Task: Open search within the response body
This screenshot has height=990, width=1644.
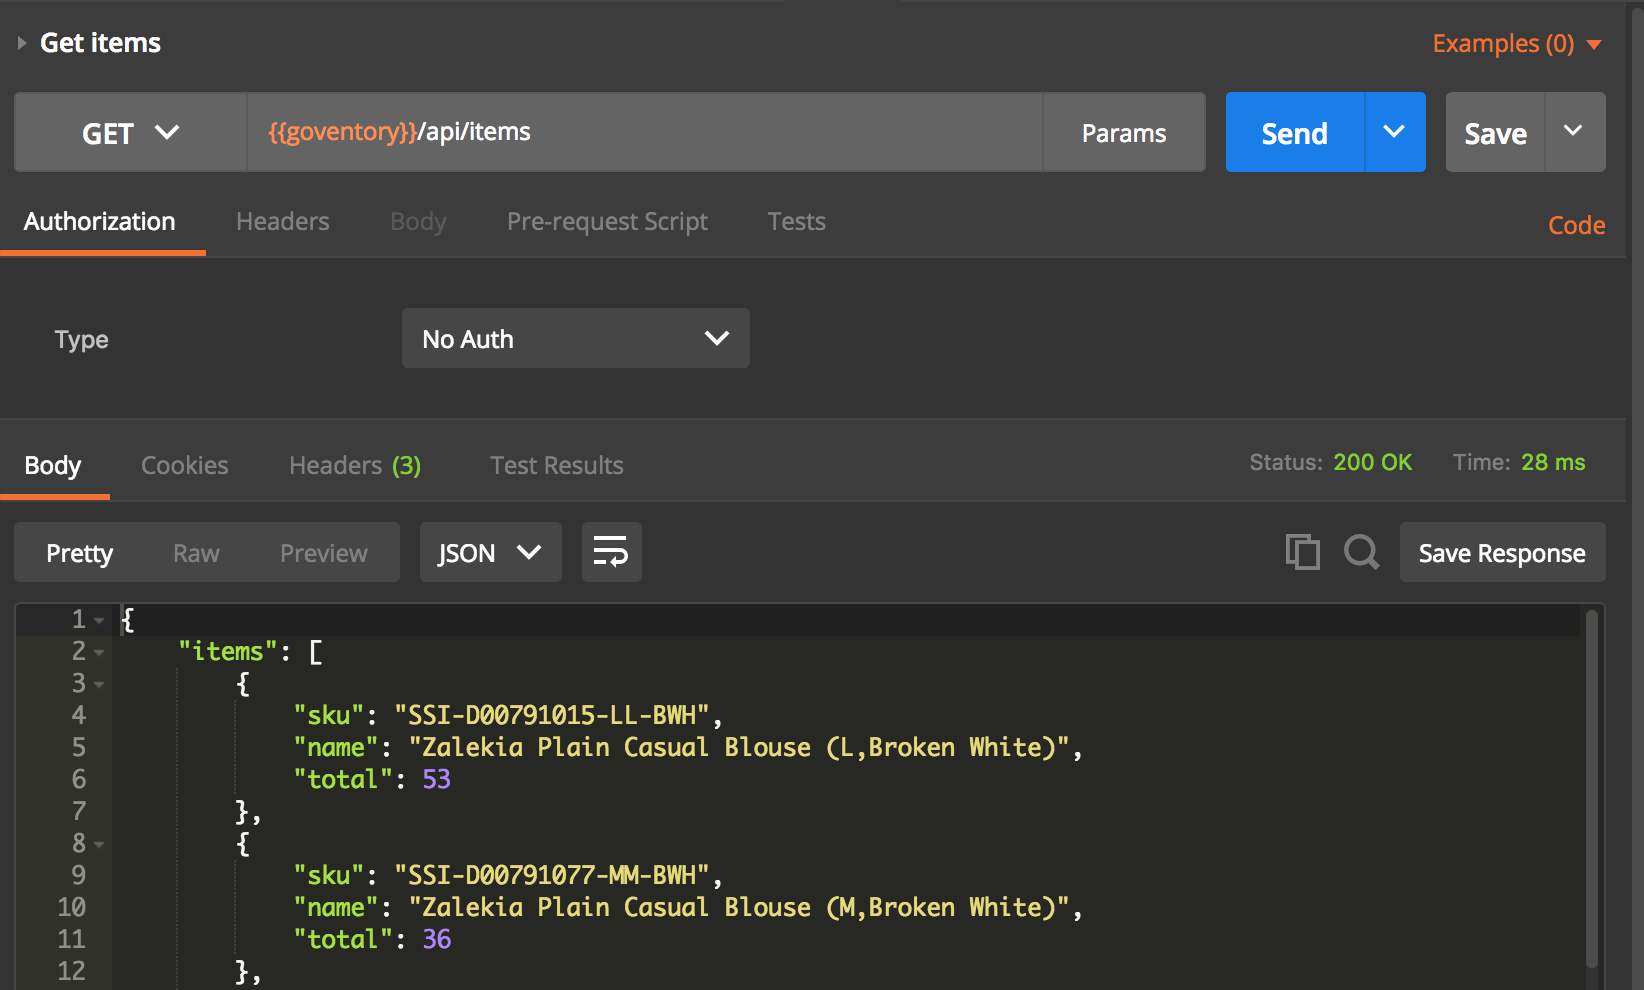Action: (1360, 551)
